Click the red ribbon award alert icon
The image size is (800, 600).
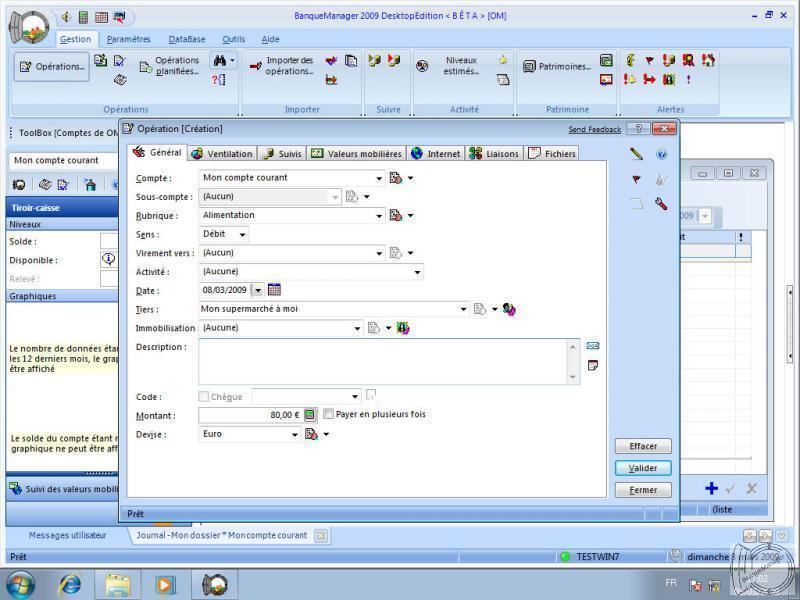pos(688,60)
